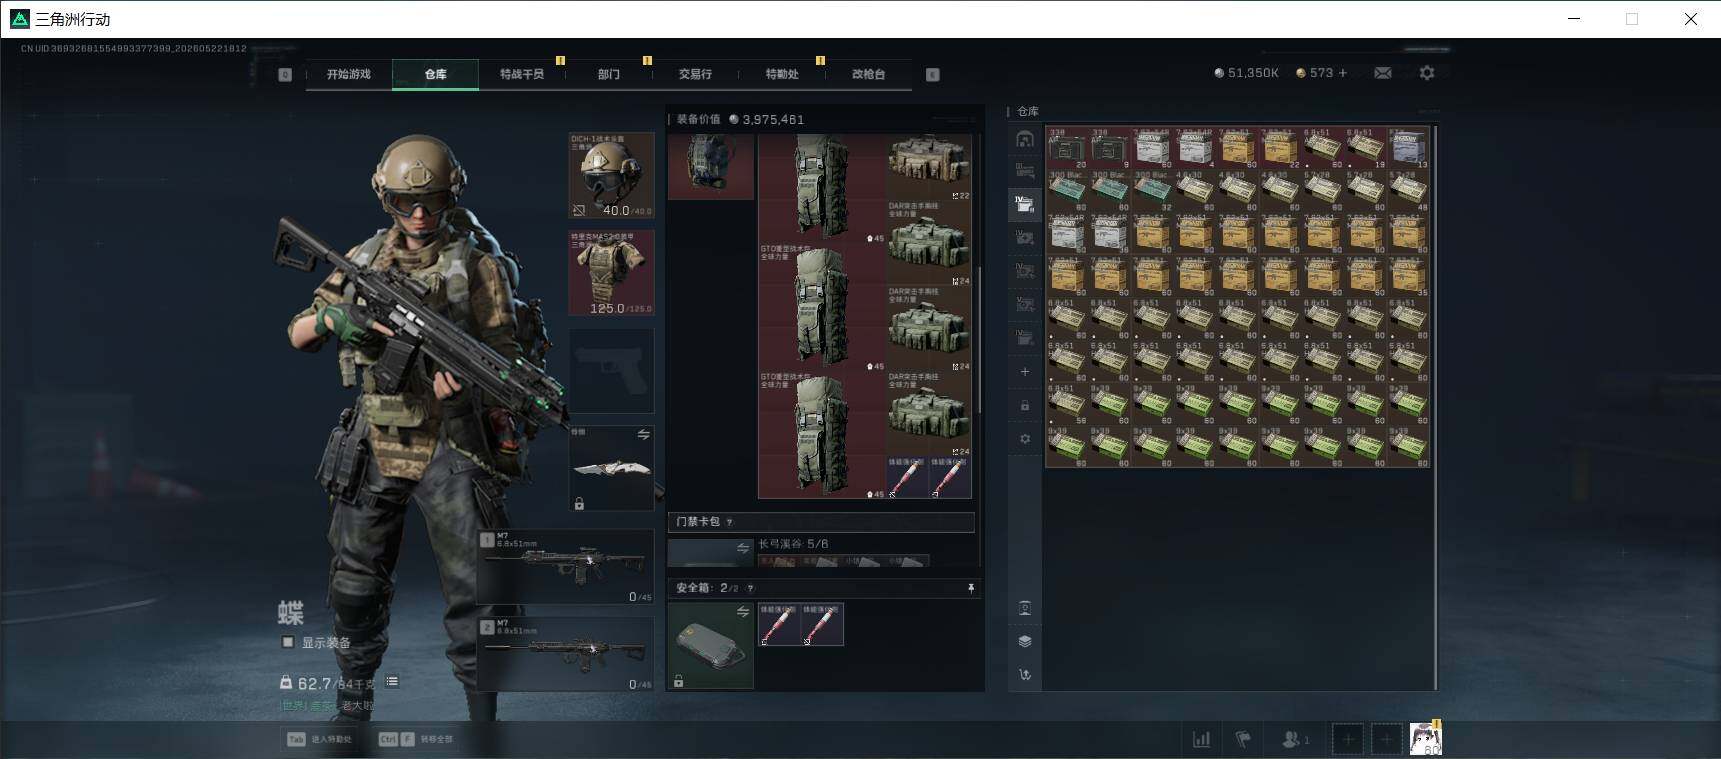
Task: Select the M7 rifle in weapon slot 1
Action: tap(566, 566)
